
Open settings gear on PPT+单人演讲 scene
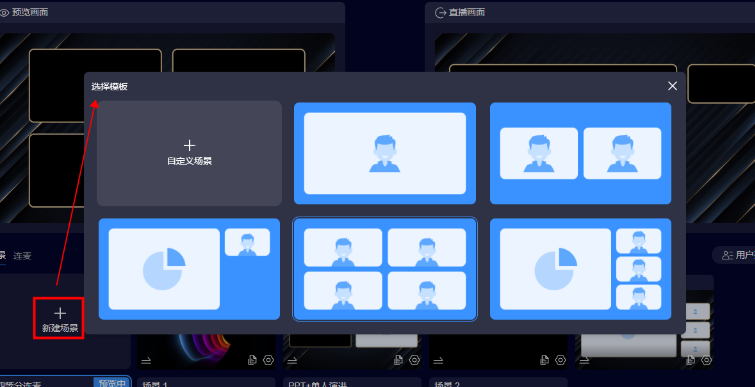(x=414, y=360)
